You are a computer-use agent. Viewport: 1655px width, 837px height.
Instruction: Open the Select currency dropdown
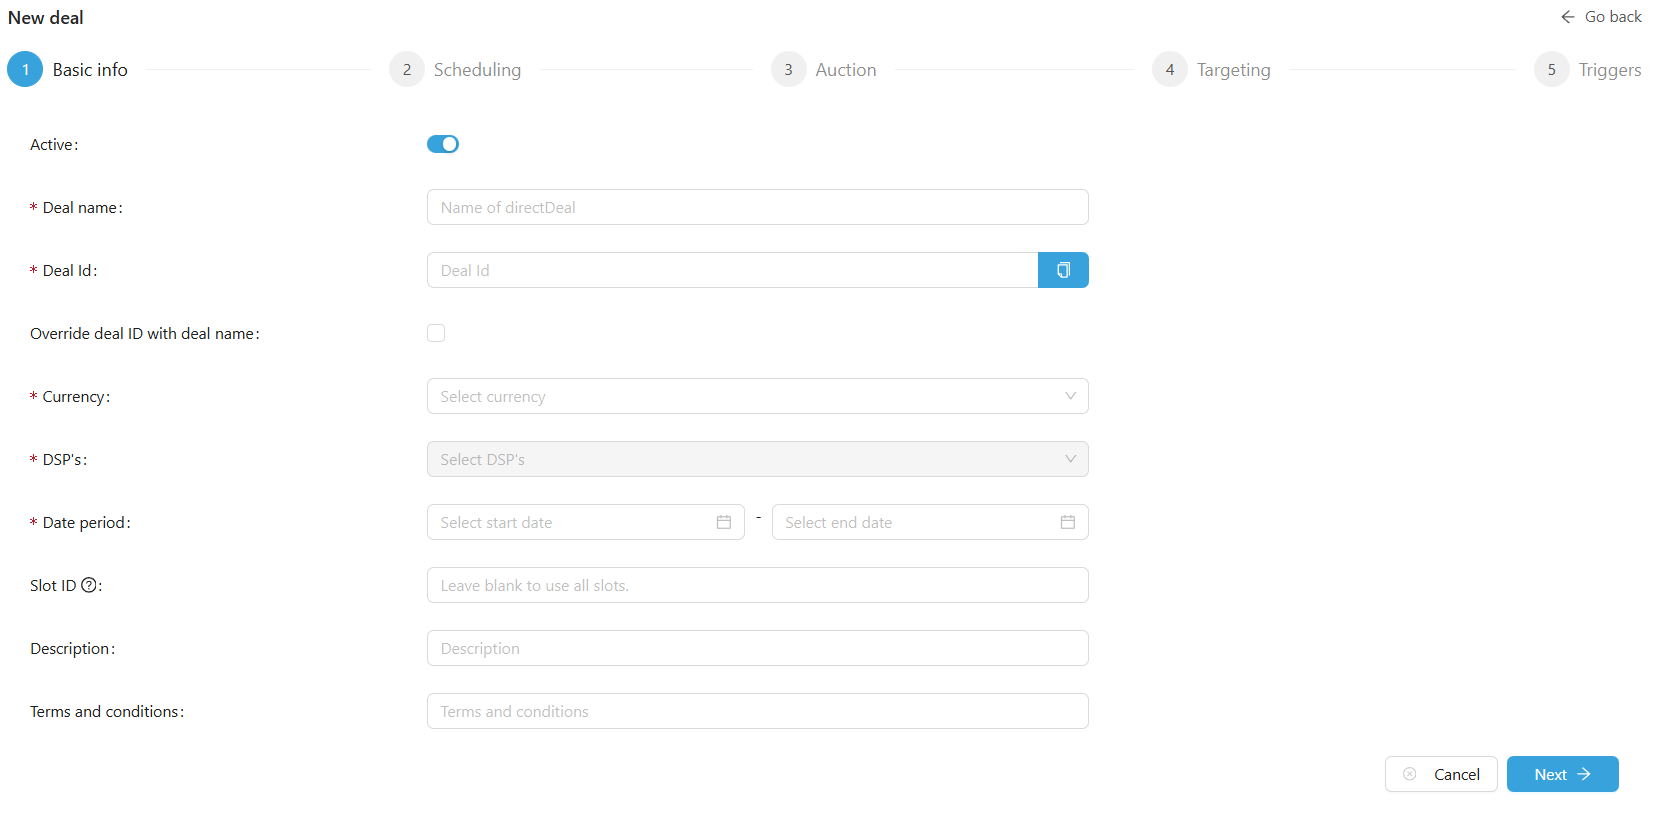[757, 396]
